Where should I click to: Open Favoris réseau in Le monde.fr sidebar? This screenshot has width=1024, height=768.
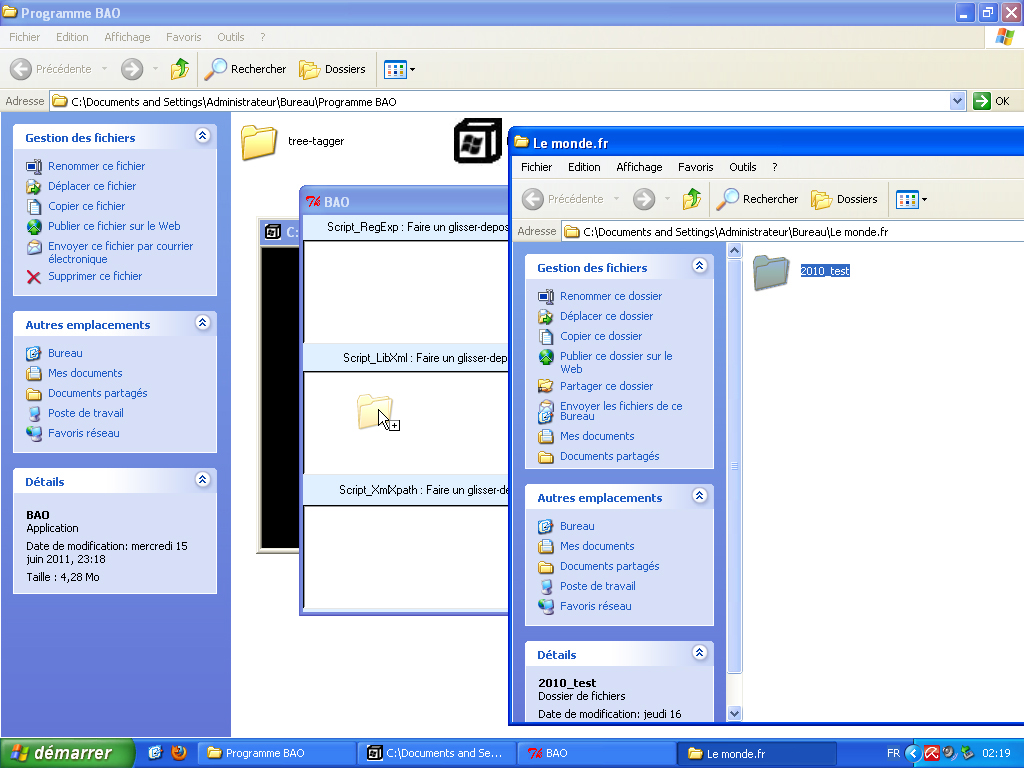tap(596, 607)
